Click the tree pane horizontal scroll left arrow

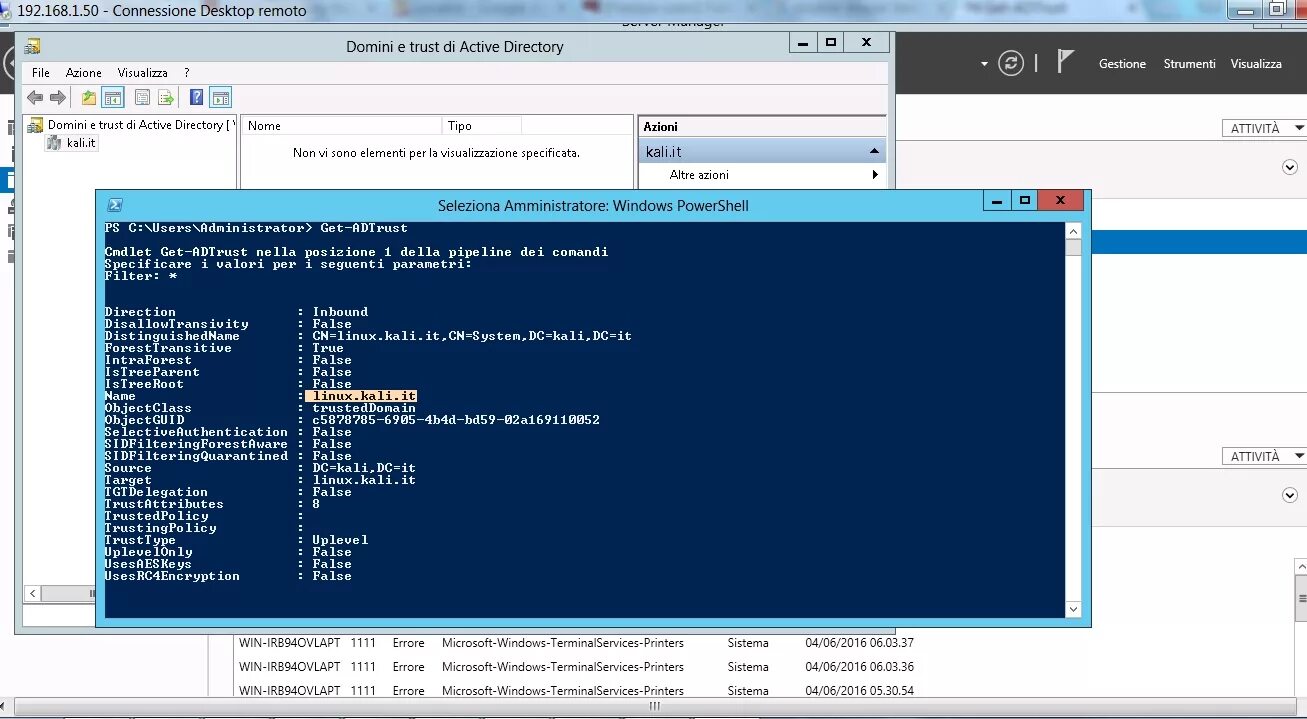click(32, 593)
